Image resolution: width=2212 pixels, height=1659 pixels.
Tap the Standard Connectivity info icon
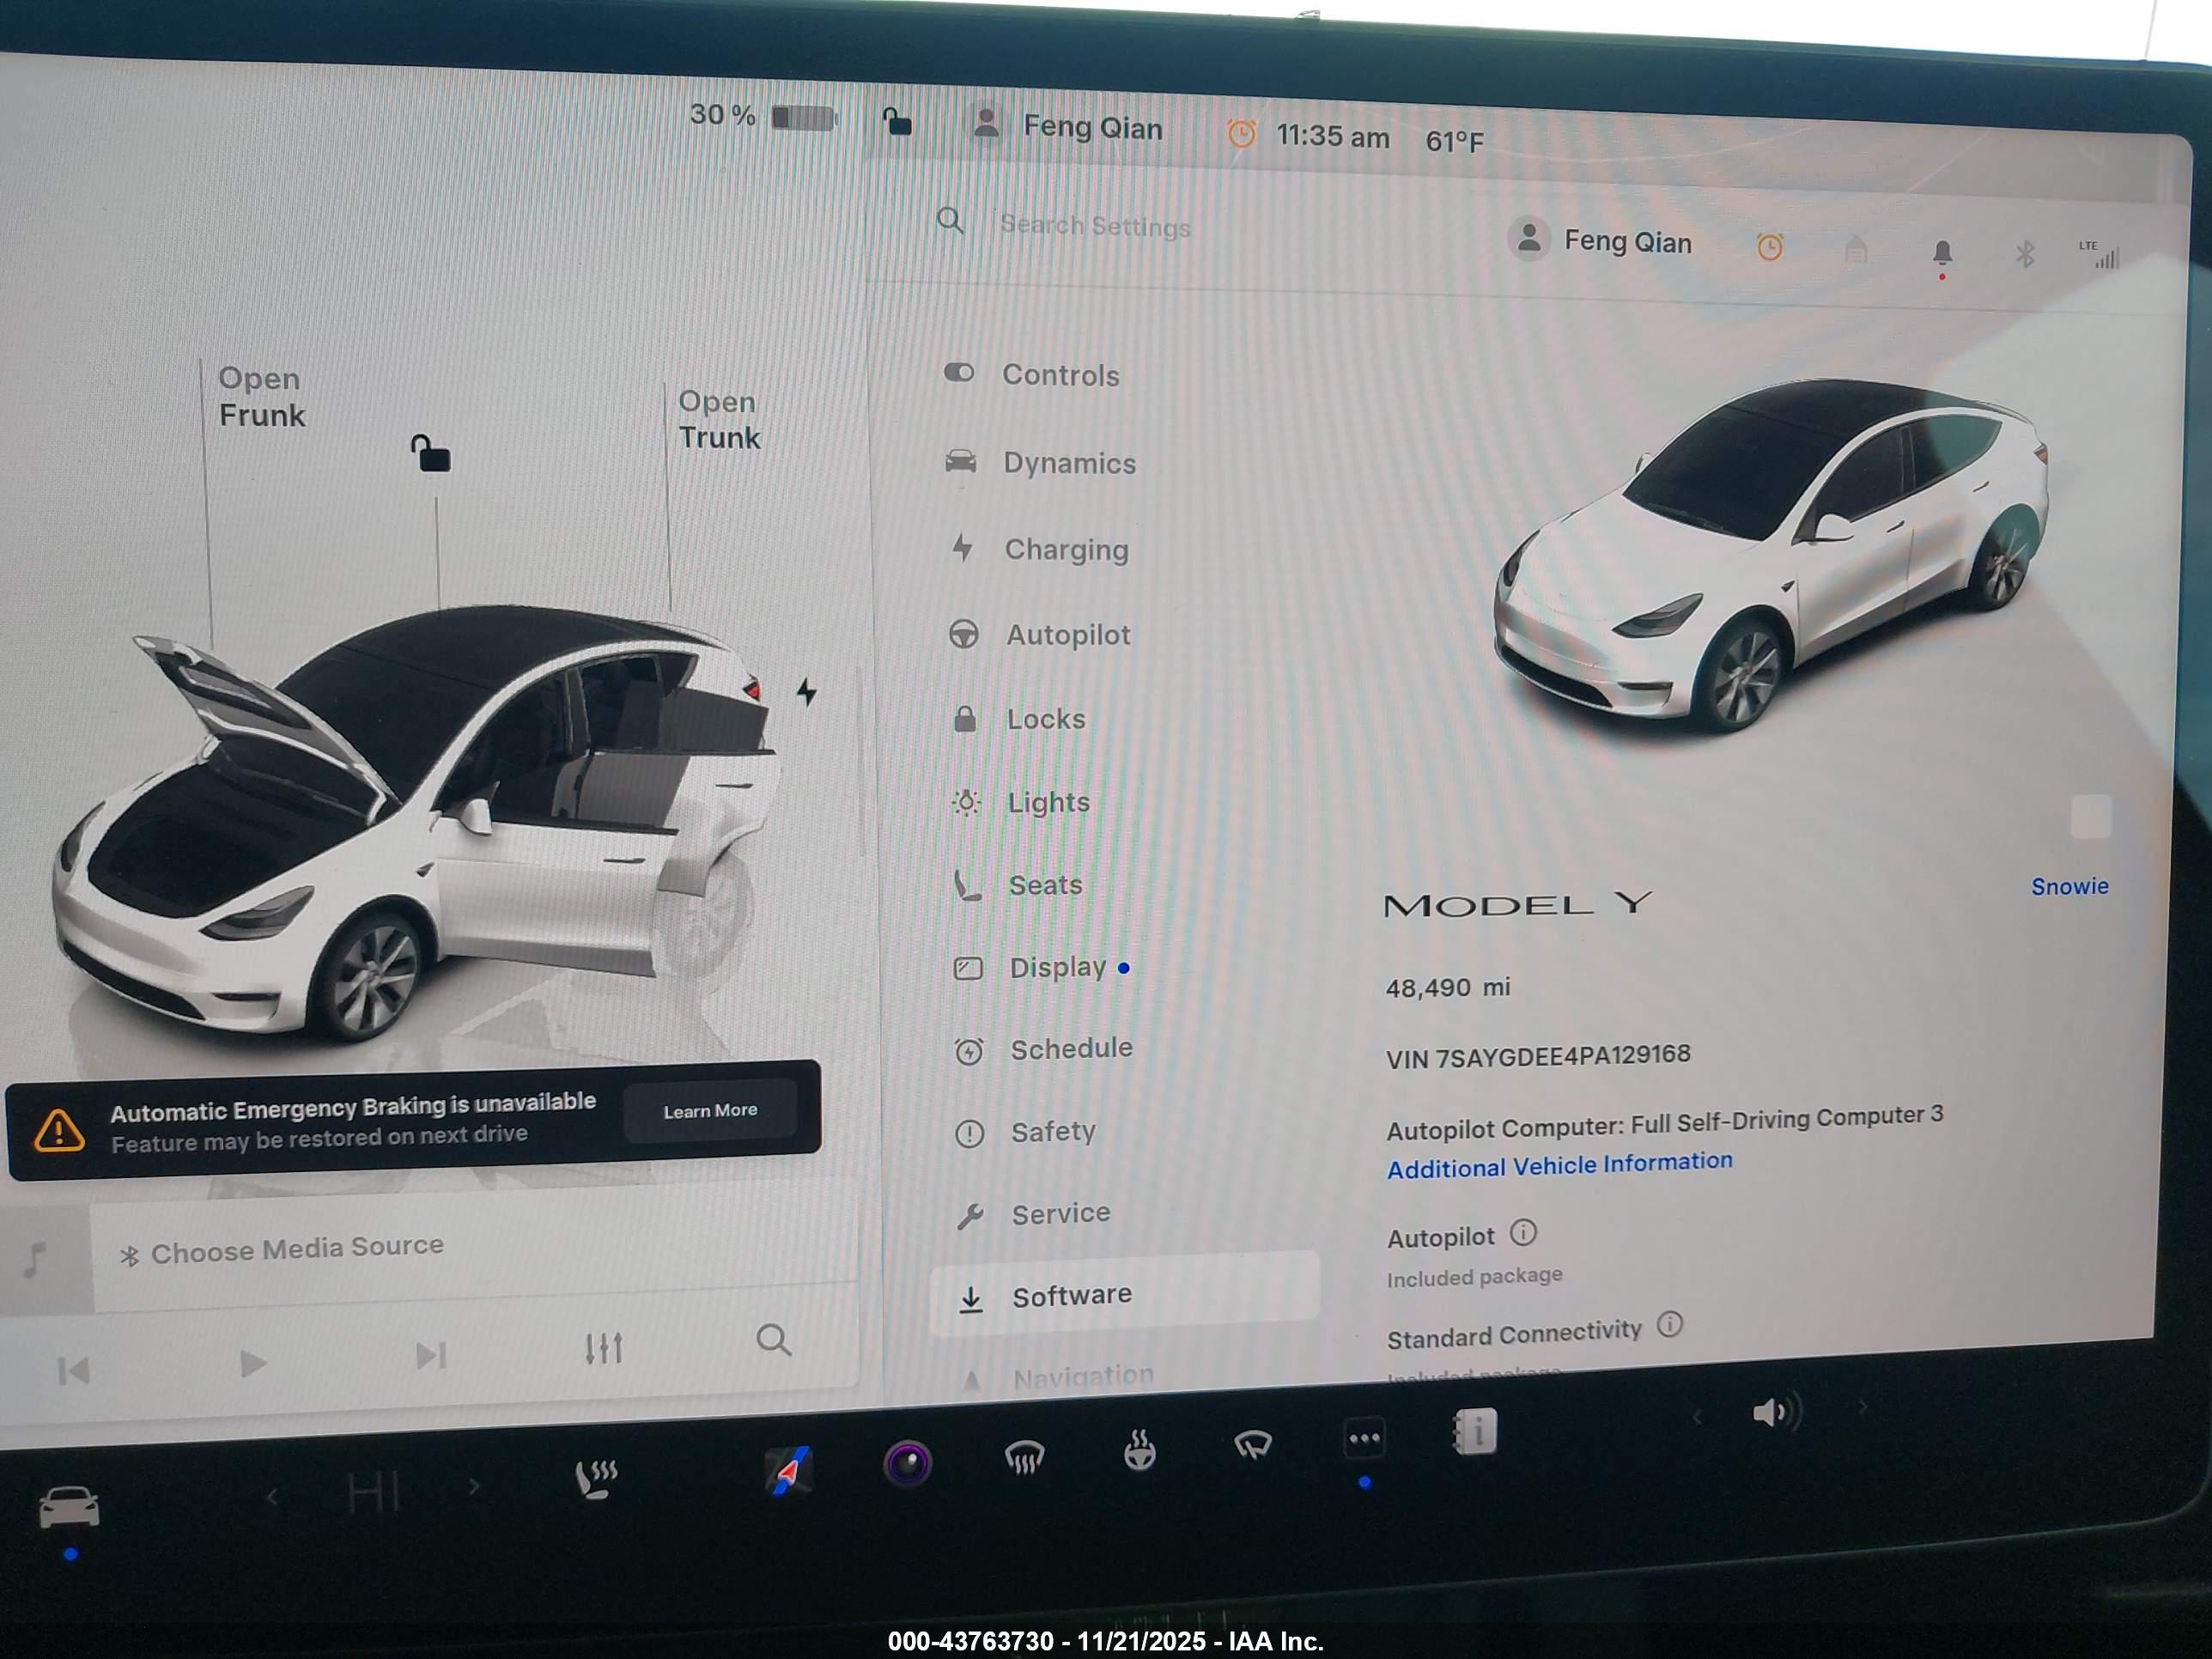(x=1669, y=1325)
